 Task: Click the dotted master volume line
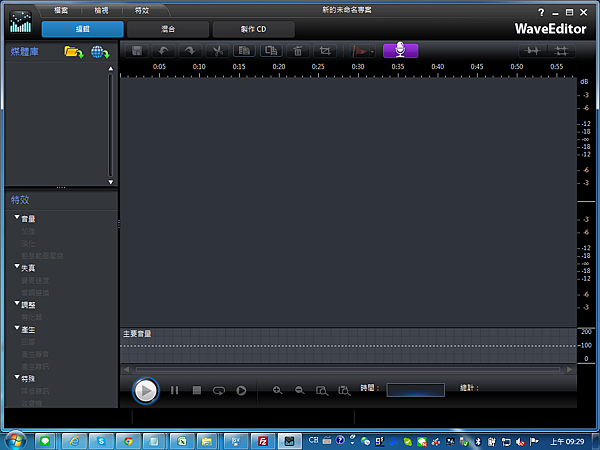coord(348,346)
